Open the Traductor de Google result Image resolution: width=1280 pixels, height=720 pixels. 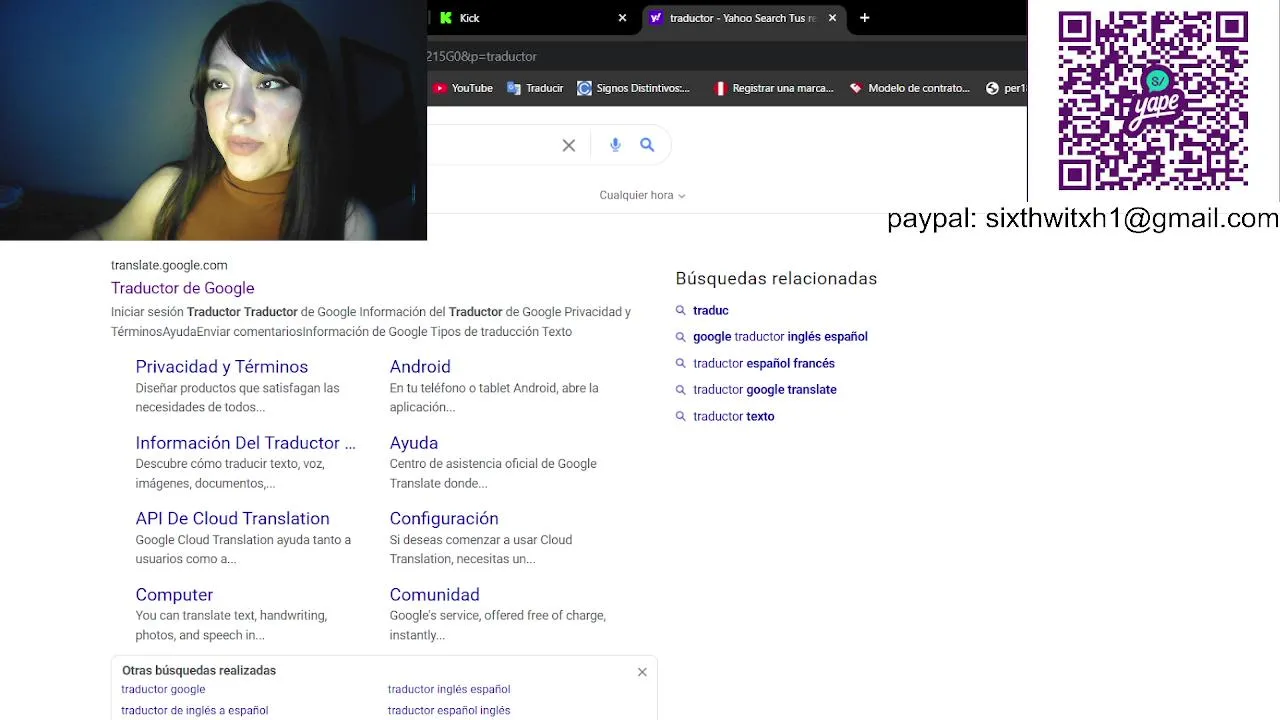(x=182, y=288)
